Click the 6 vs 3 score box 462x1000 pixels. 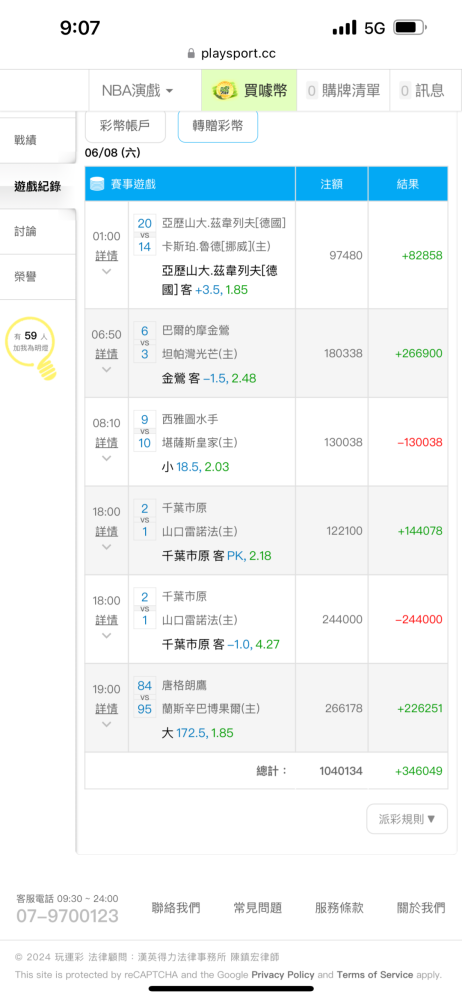(x=145, y=342)
